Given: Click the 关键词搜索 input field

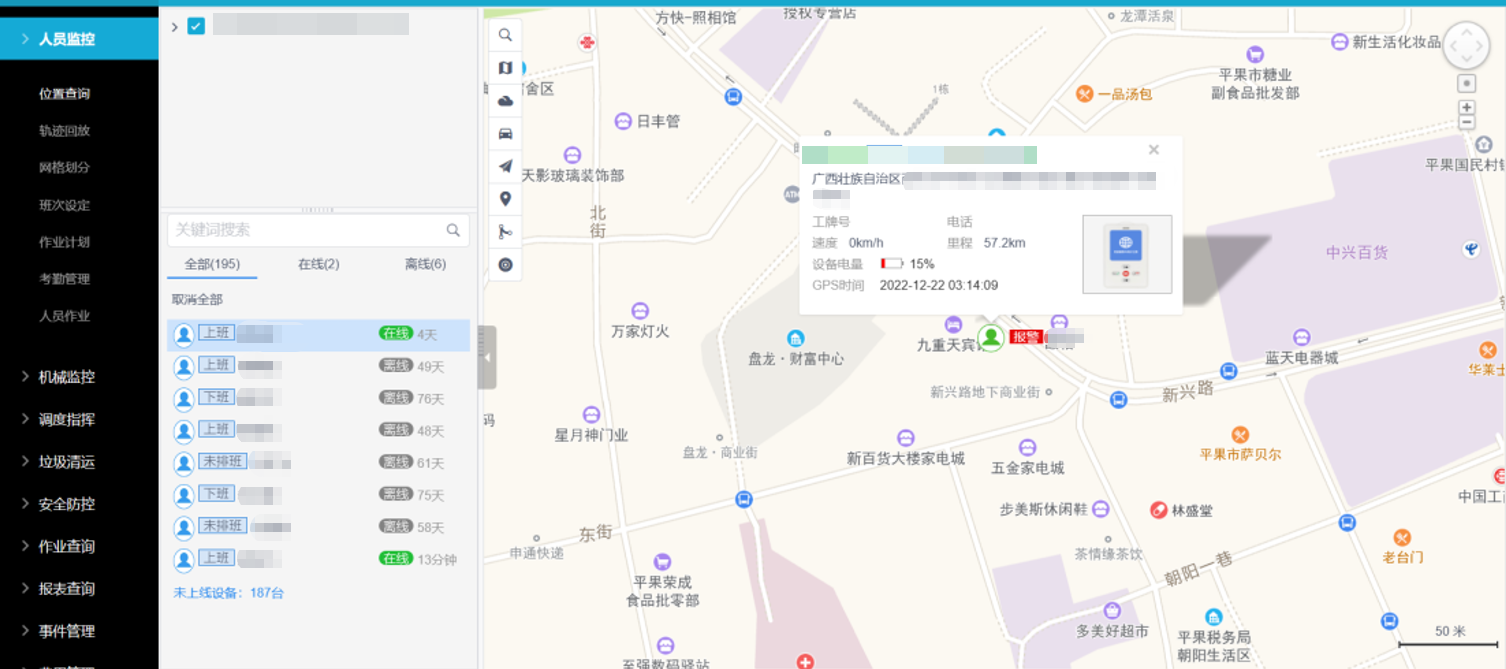Looking at the screenshot, I should (x=318, y=230).
